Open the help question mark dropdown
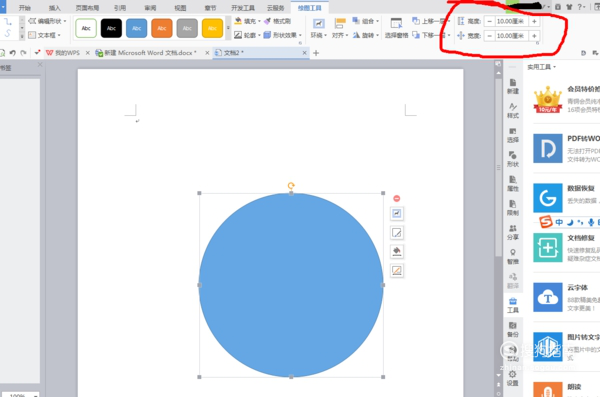Image resolution: width=600 pixels, height=397 pixels. (x=581, y=7)
